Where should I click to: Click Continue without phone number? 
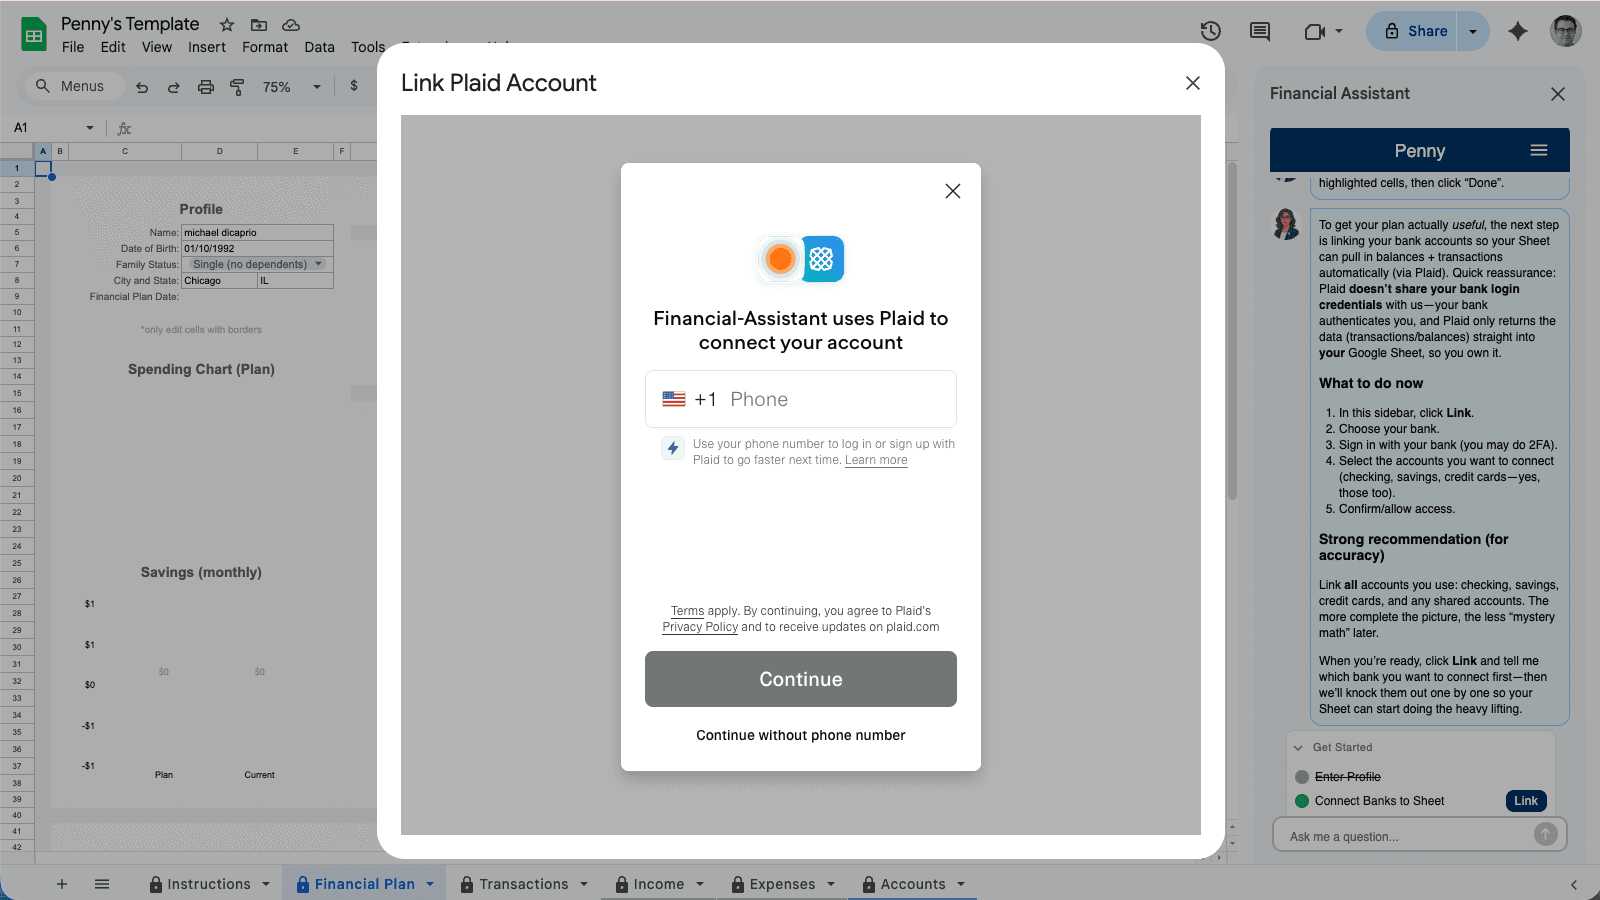pos(800,735)
